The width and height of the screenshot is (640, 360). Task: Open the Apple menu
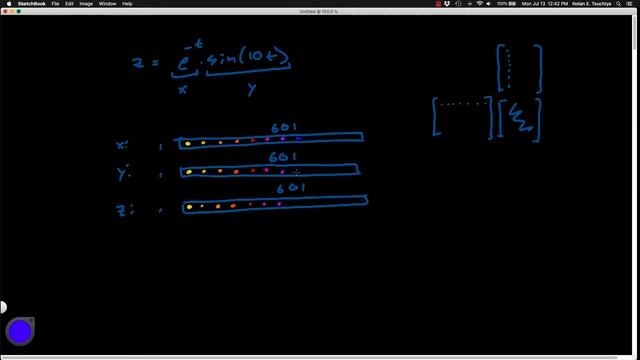click(9, 4)
